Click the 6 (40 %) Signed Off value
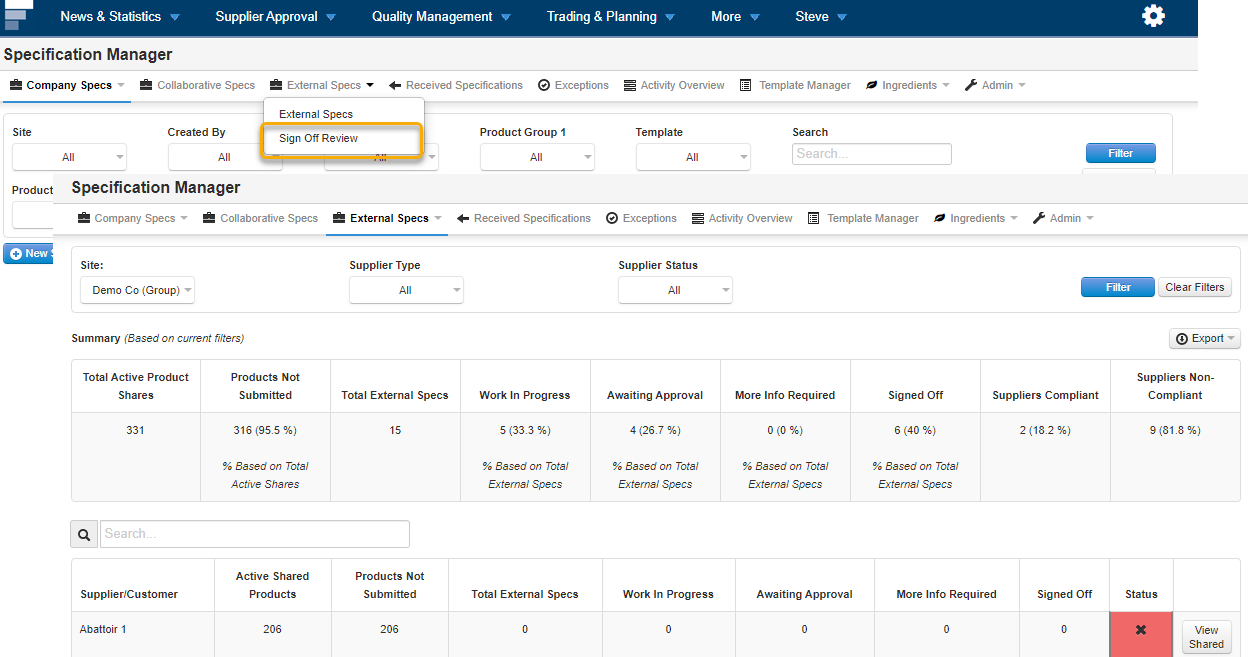Screen dimensions: 1252x657 (x=915, y=430)
